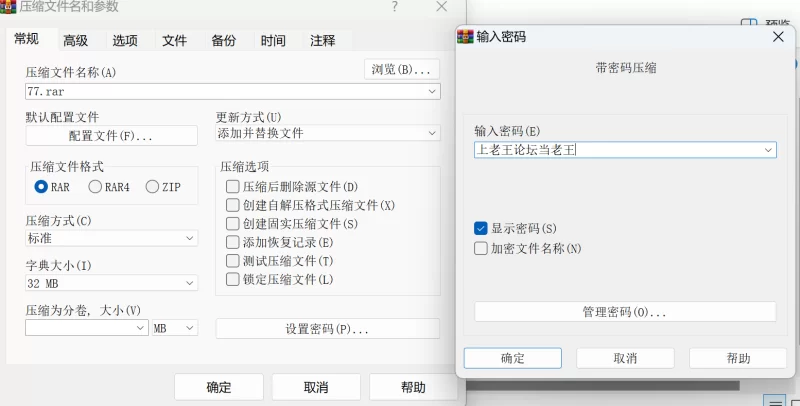Enable 创建固实压缩文件 checkbox
The image size is (800, 406).
pyautogui.click(x=233, y=224)
